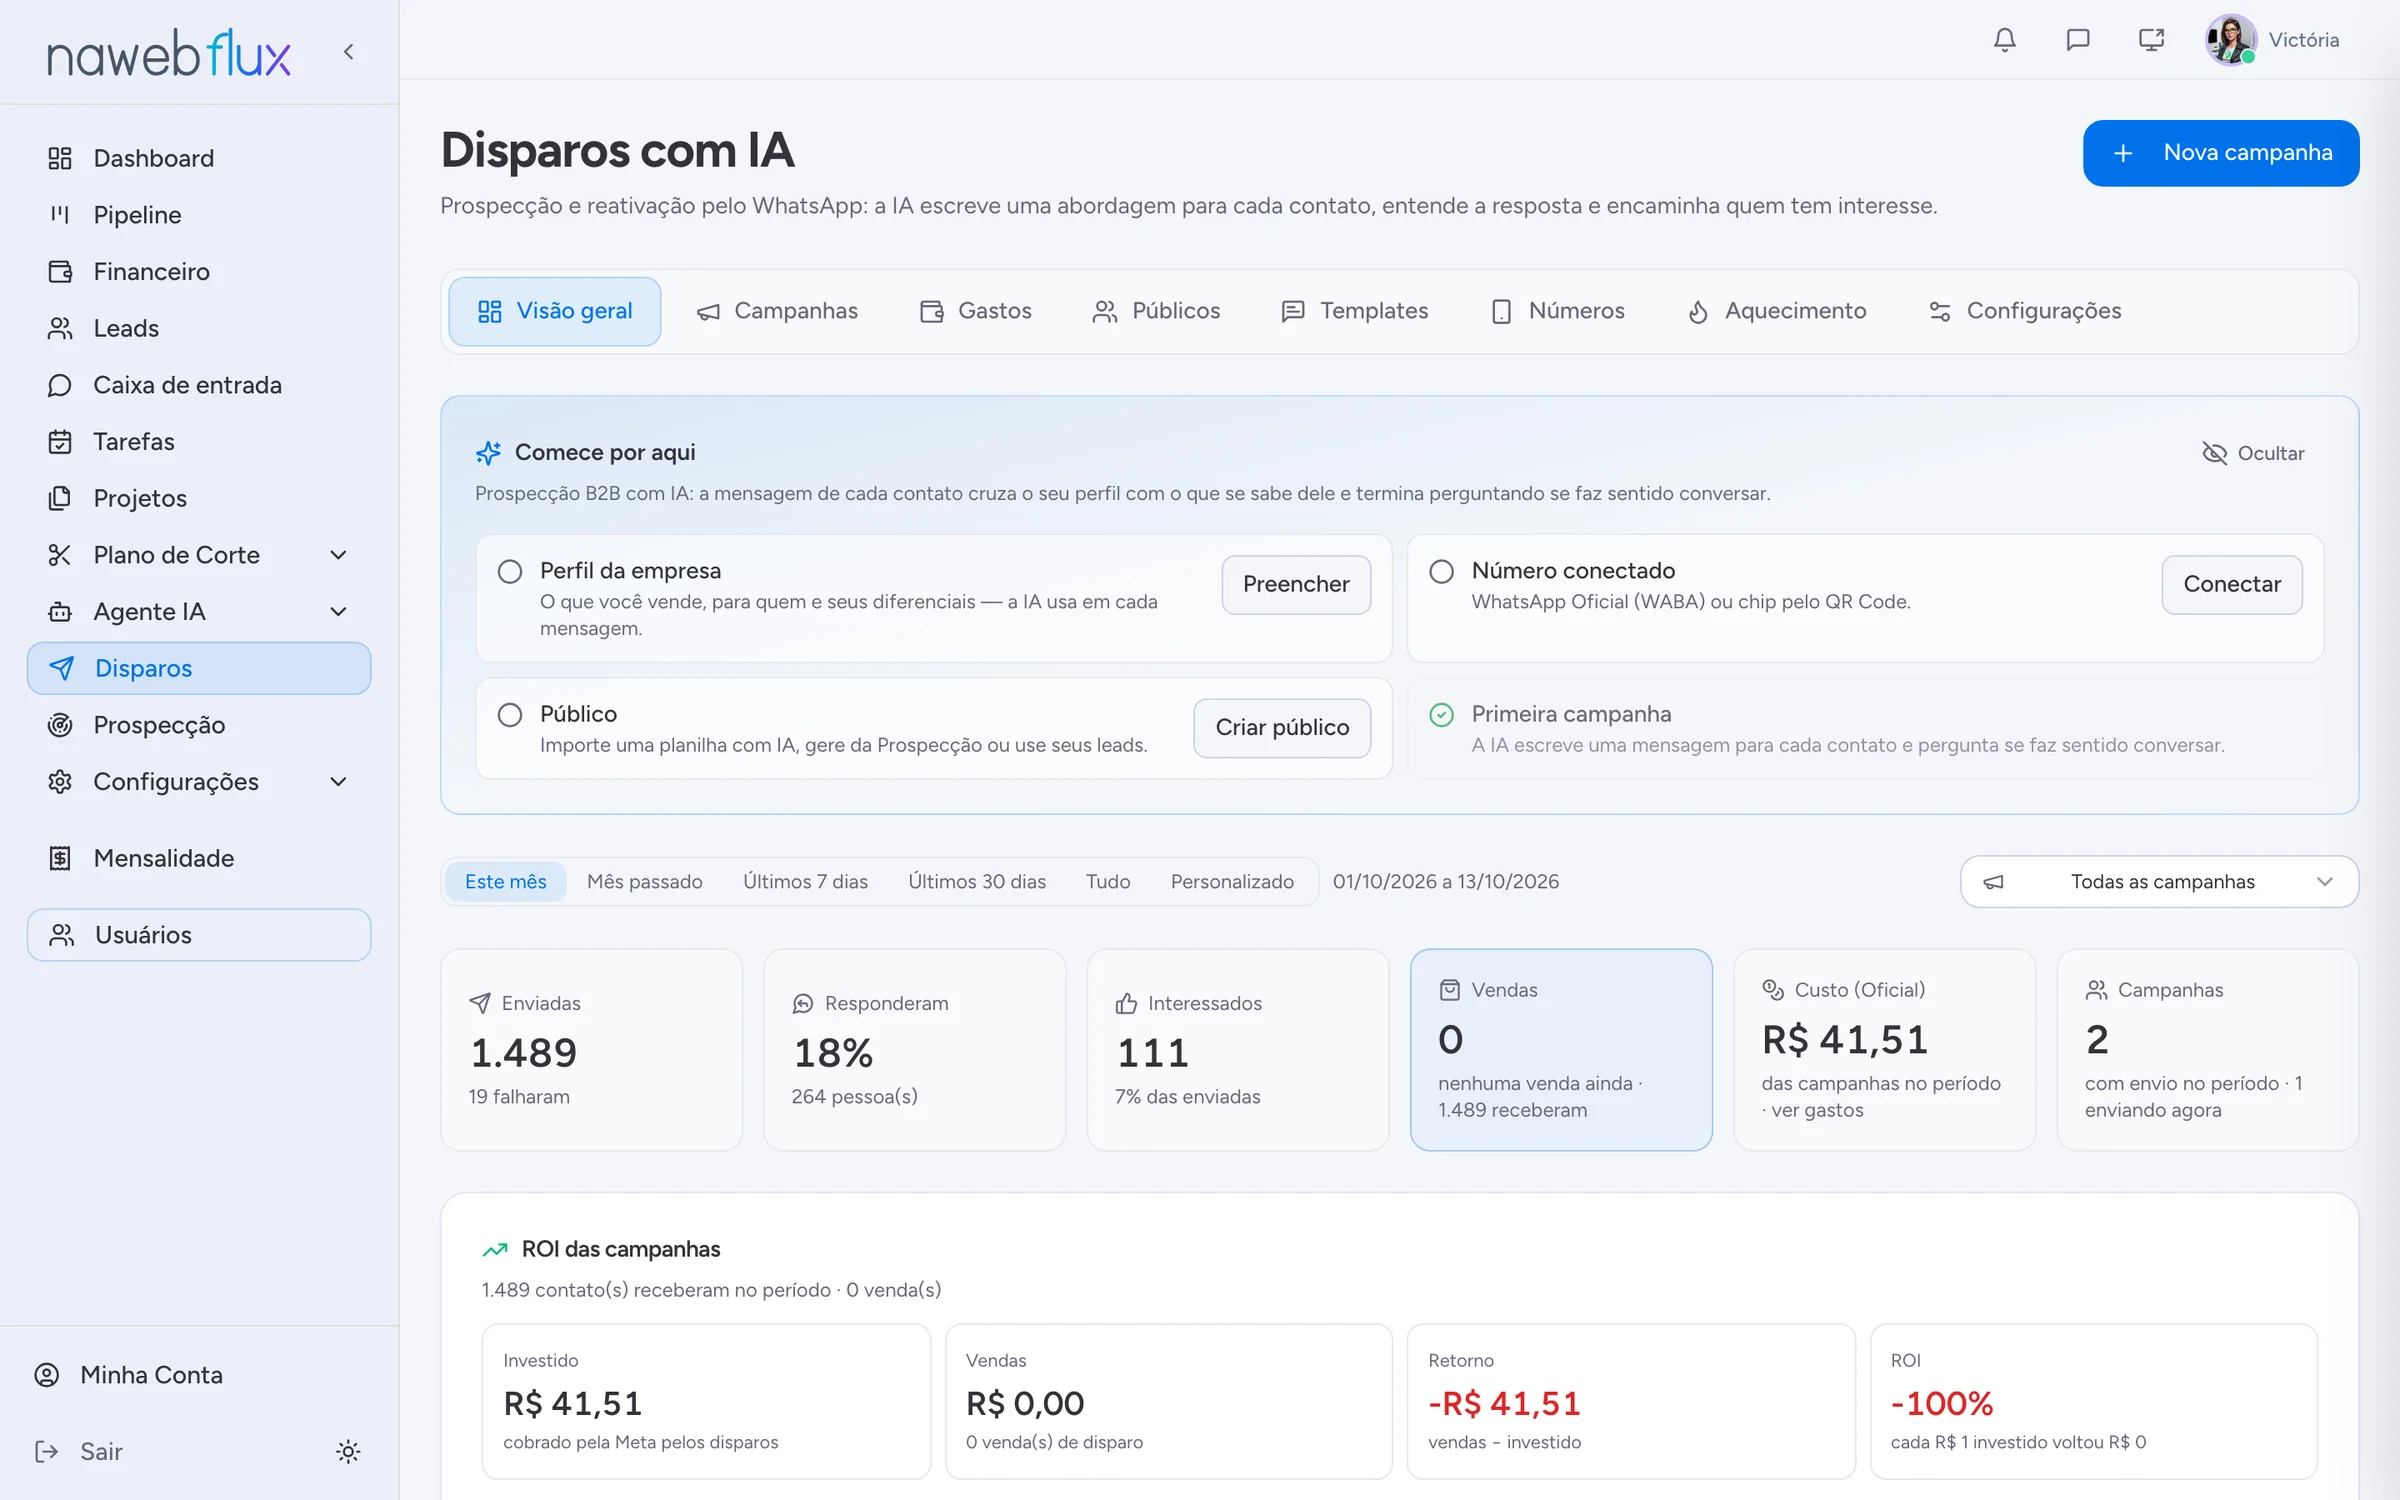
Task: Toggle light theme sun icon
Action: [x=348, y=1451]
